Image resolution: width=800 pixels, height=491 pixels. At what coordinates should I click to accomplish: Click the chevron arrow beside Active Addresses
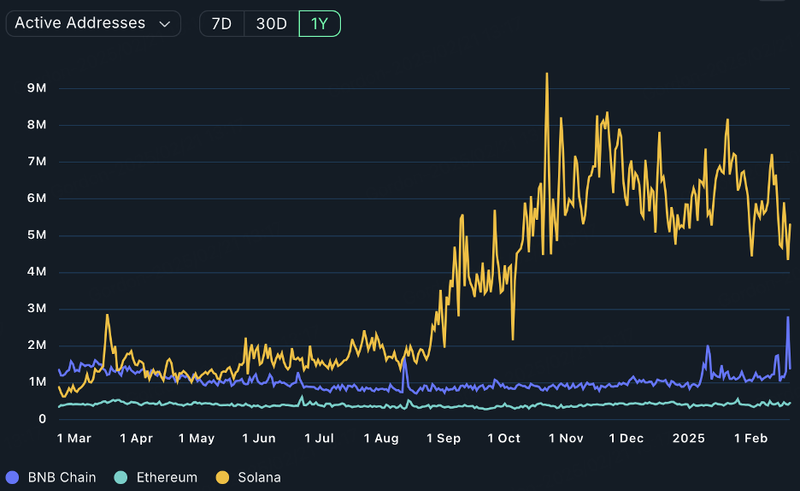point(164,24)
